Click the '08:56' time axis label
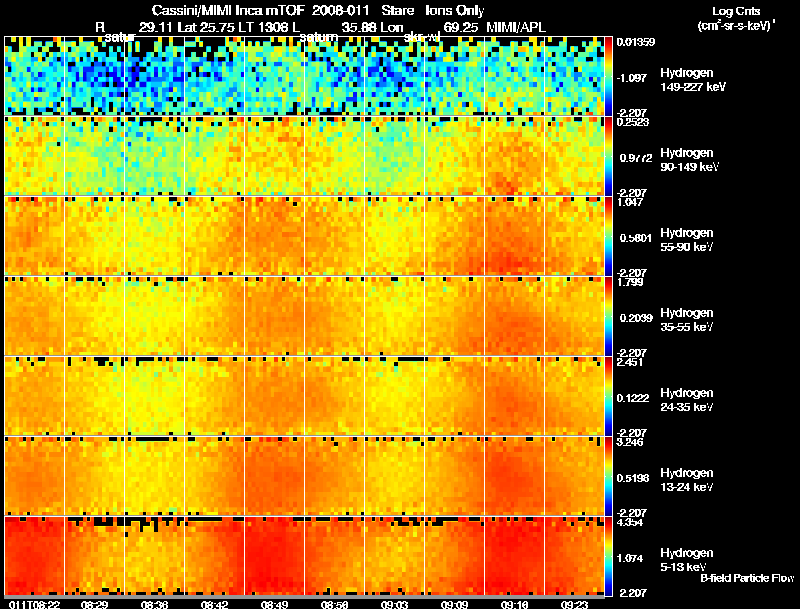Image resolution: width=800 pixels, height=609 pixels. pyautogui.click(x=334, y=604)
